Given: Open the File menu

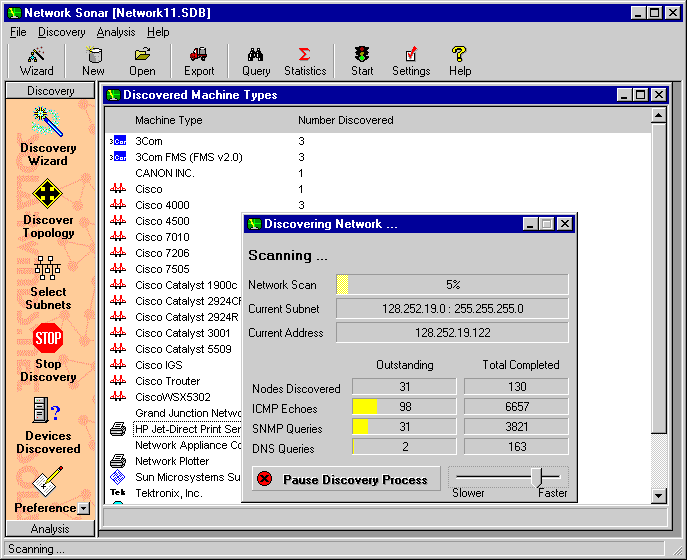Looking at the screenshot, I should (x=18, y=32).
